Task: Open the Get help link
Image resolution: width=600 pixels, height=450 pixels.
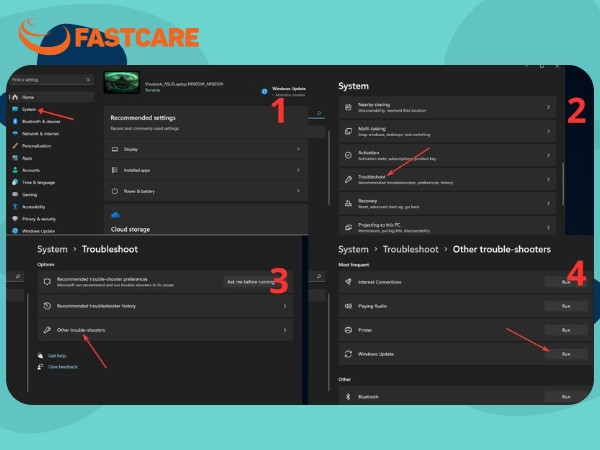Action: tap(57, 356)
